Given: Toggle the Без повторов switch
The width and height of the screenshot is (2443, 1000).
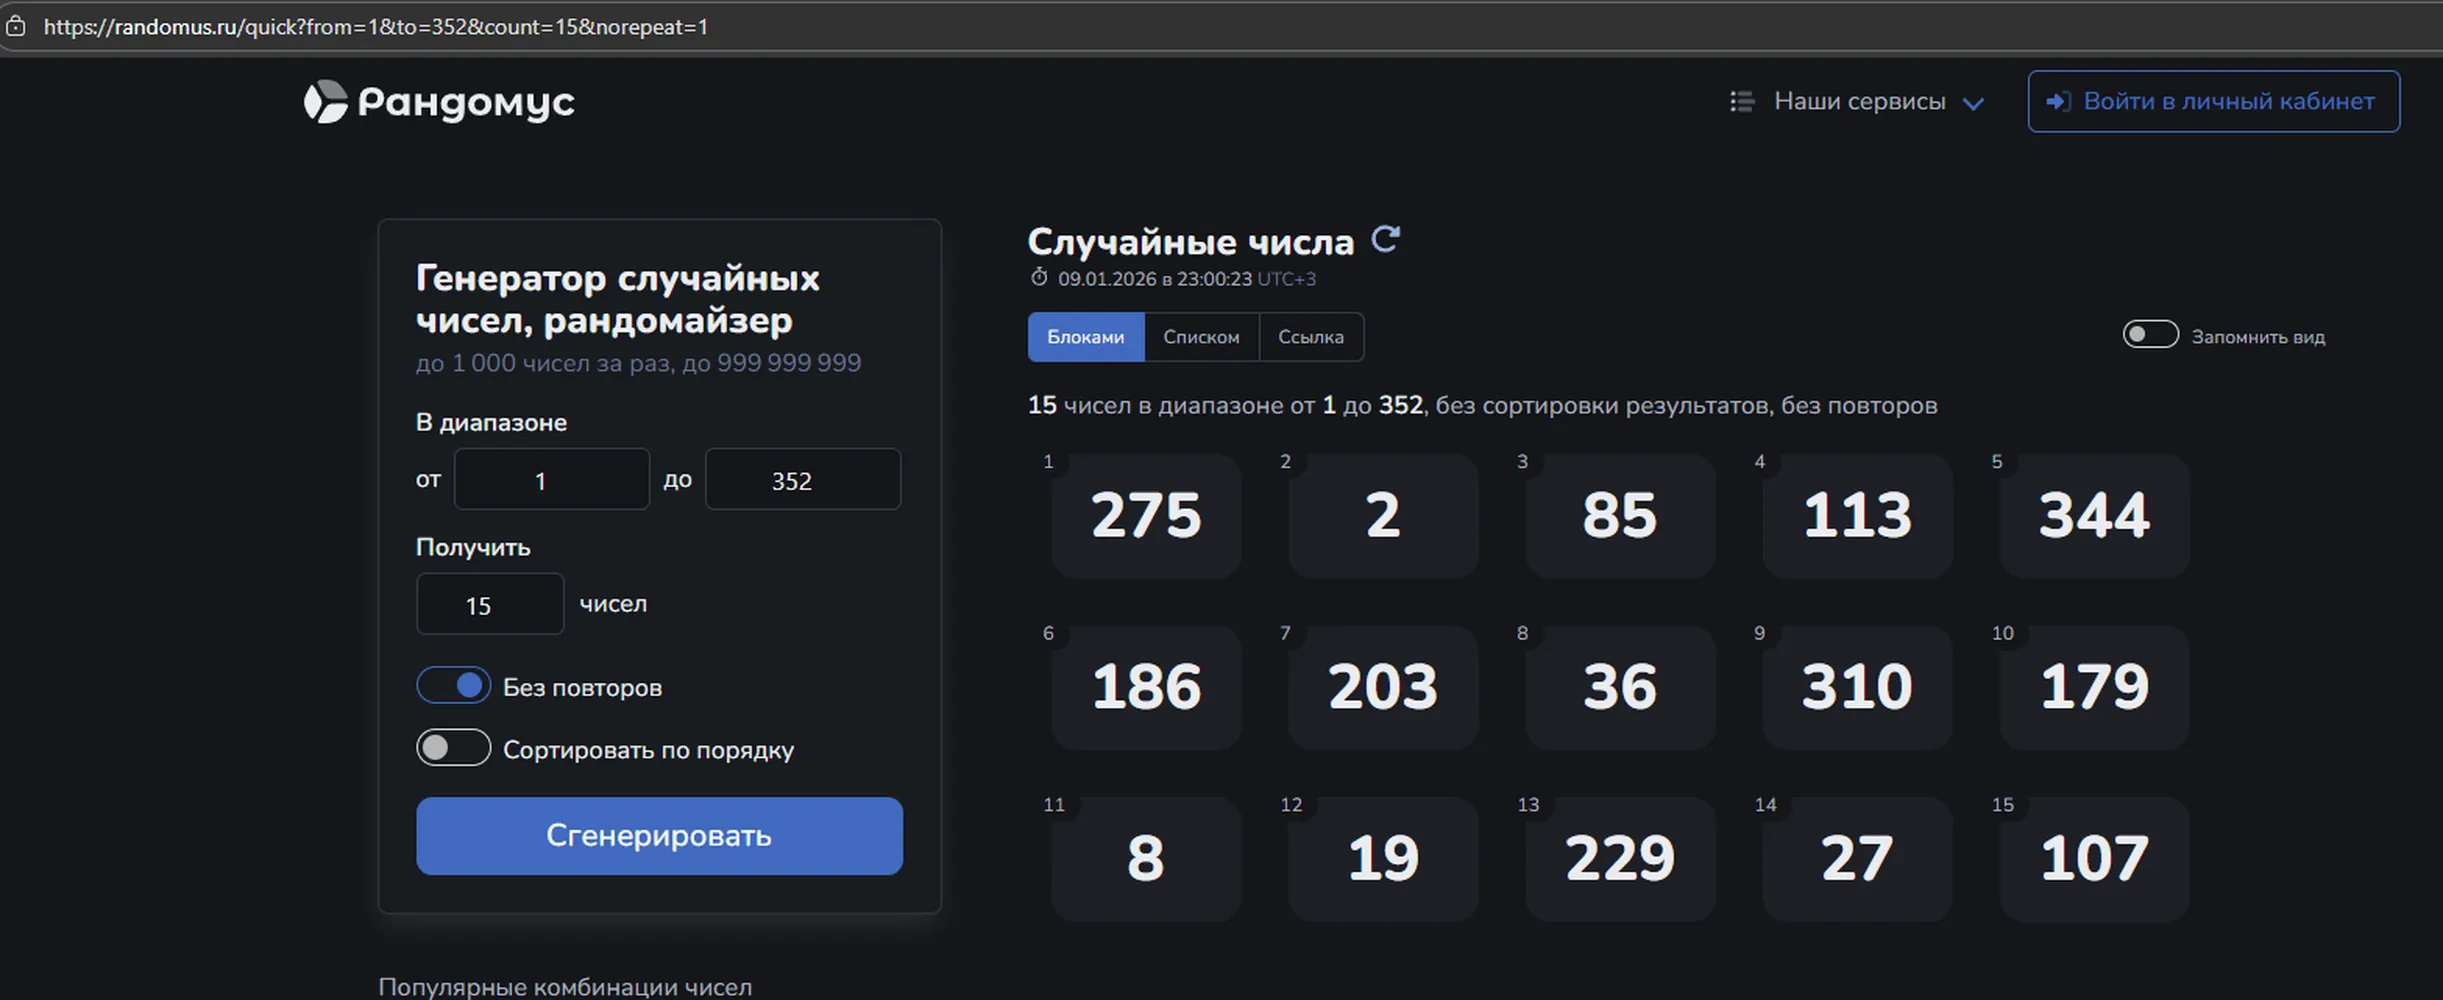Looking at the screenshot, I should click(x=454, y=686).
